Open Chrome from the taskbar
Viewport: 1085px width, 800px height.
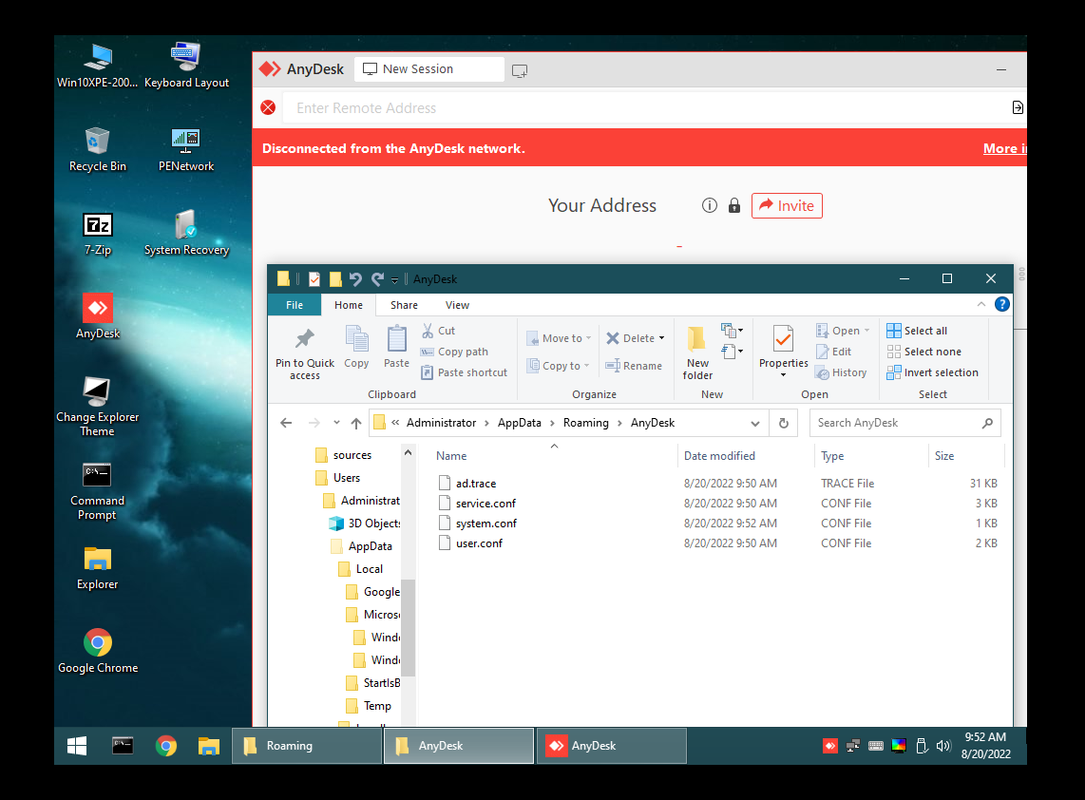click(x=166, y=745)
